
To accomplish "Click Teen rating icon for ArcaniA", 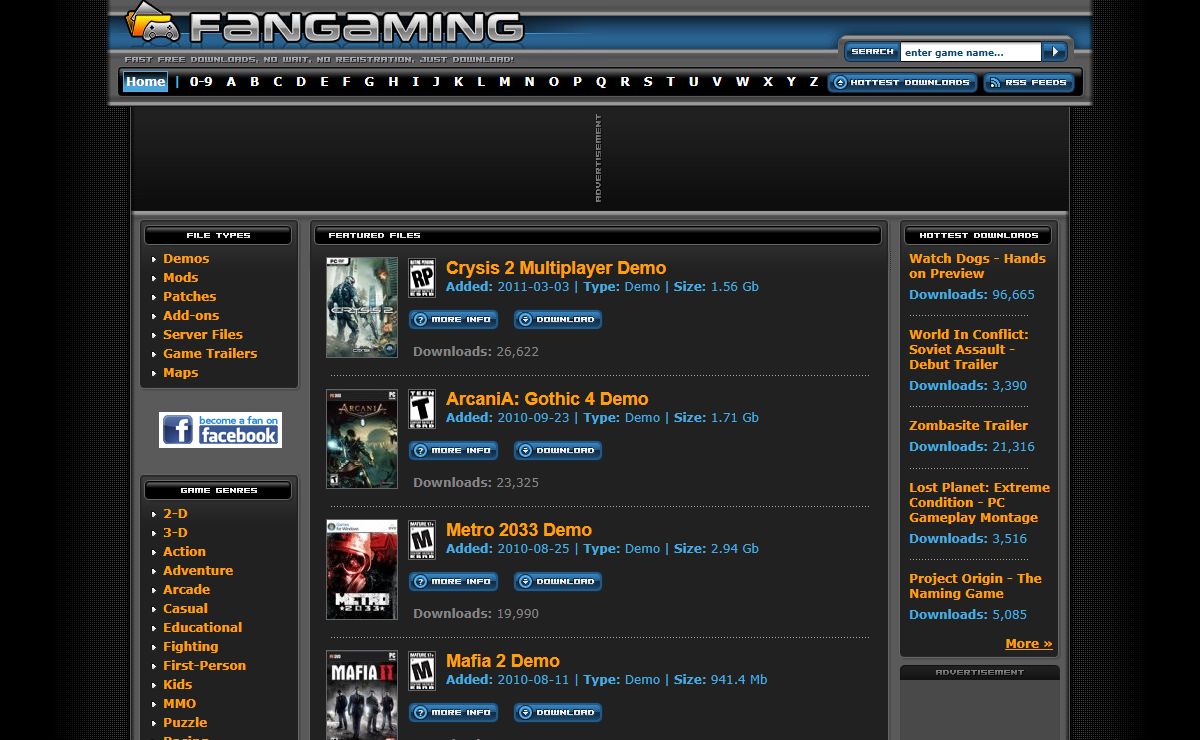I will click(422, 409).
